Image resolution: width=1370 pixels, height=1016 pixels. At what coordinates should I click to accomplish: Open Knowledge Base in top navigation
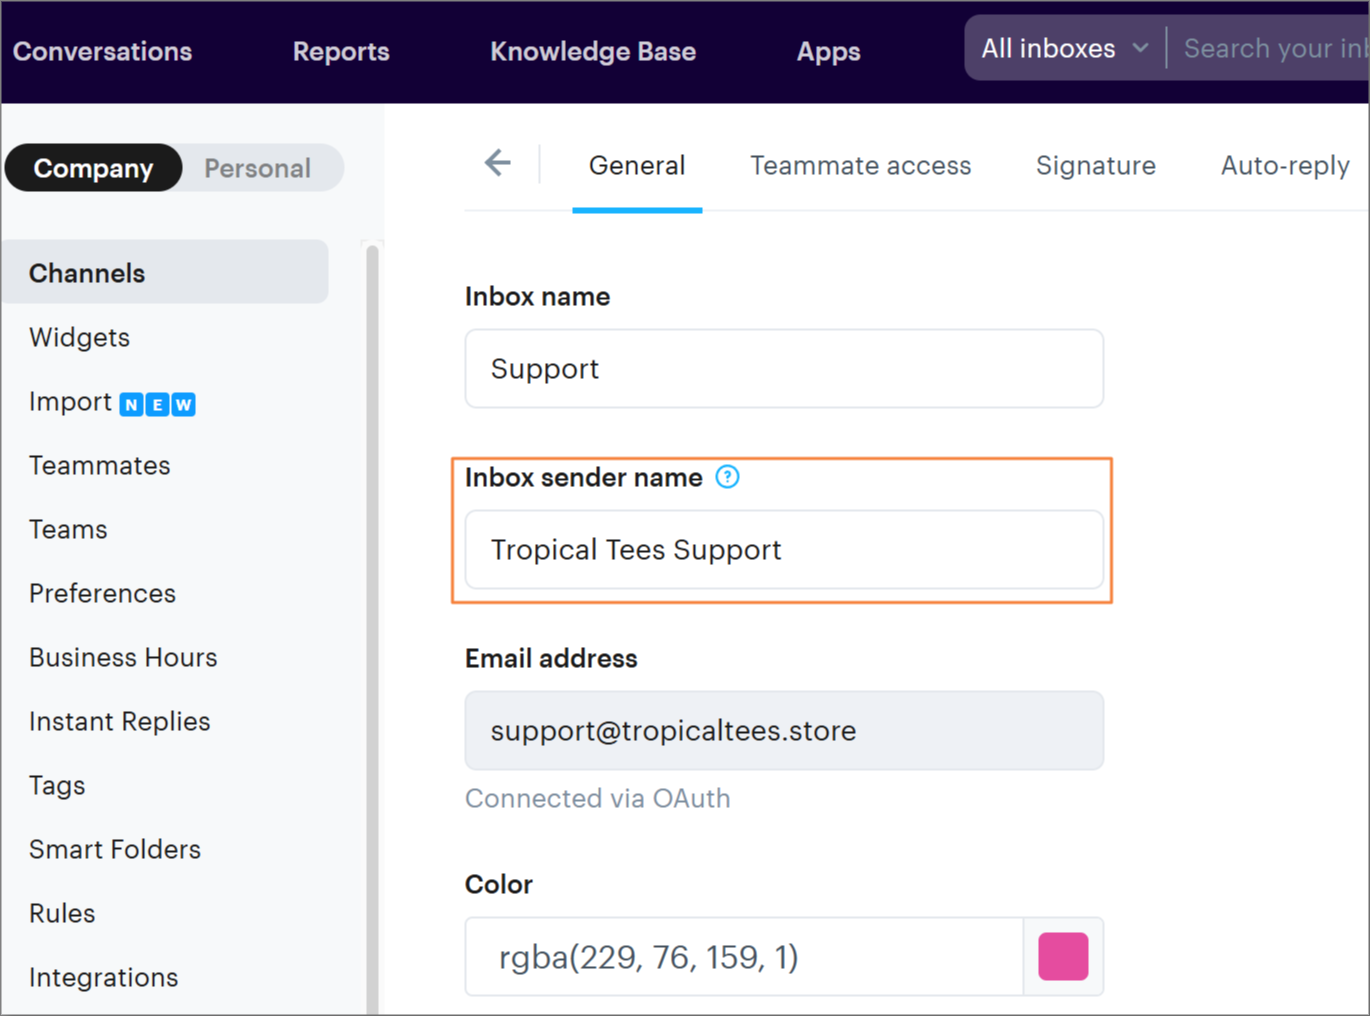(x=592, y=51)
